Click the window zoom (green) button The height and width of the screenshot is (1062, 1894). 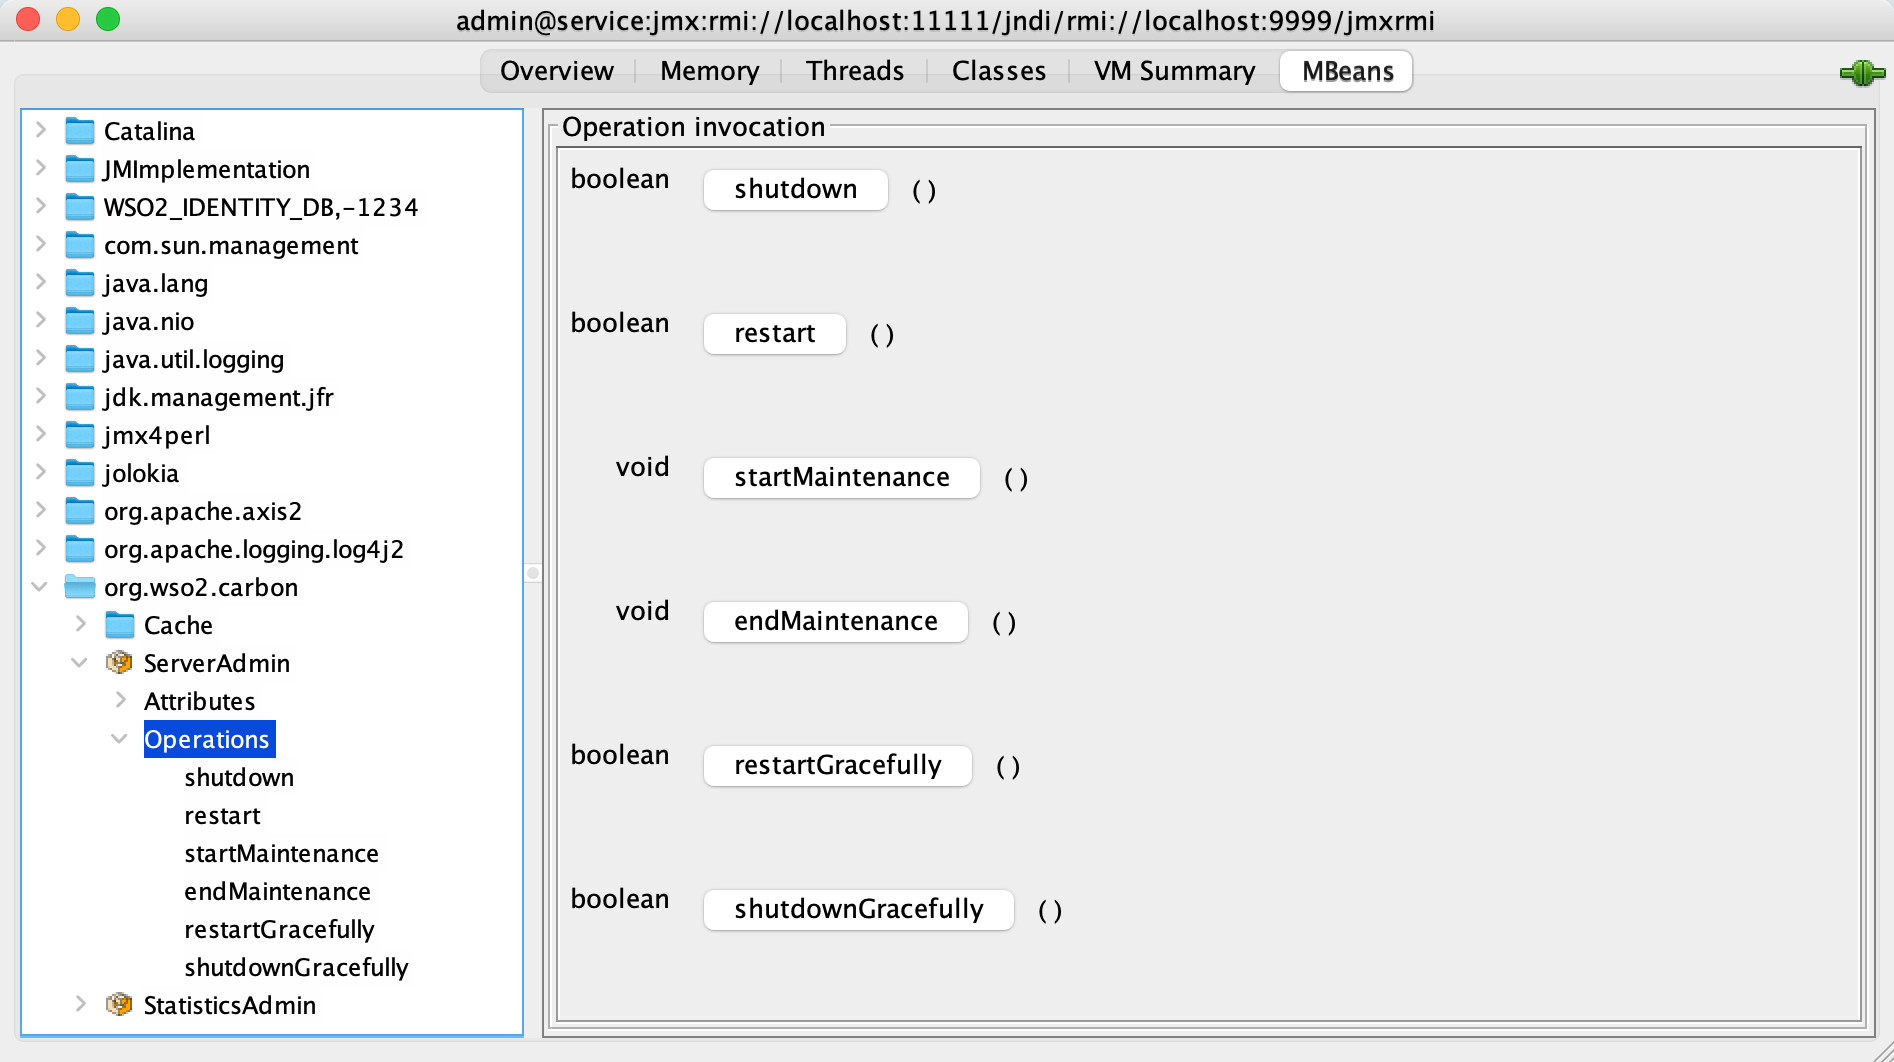coord(108,19)
